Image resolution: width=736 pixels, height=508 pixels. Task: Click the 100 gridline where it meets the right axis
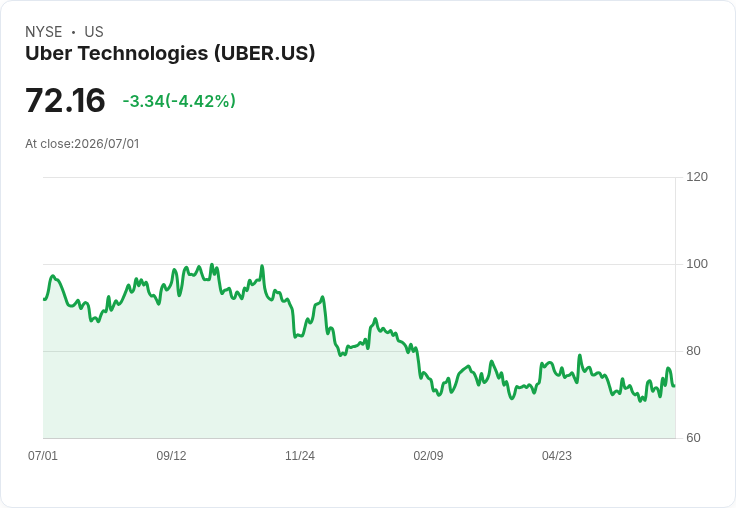click(x=675, y=264)
